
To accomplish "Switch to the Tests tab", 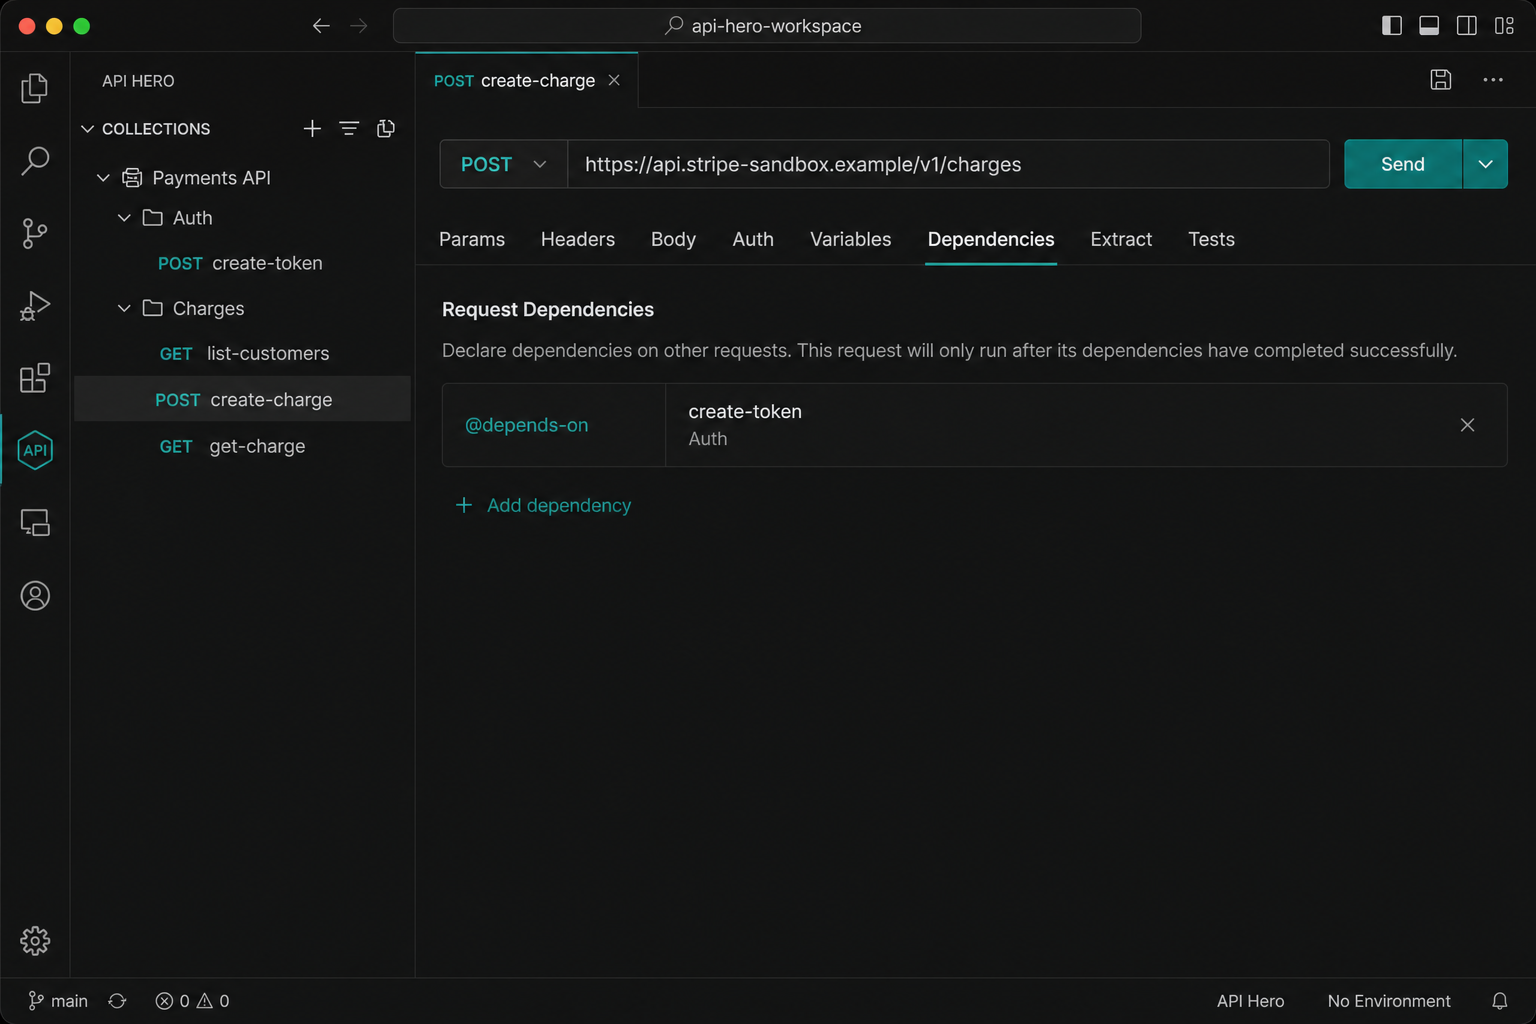I will [x=1211, y=239].
